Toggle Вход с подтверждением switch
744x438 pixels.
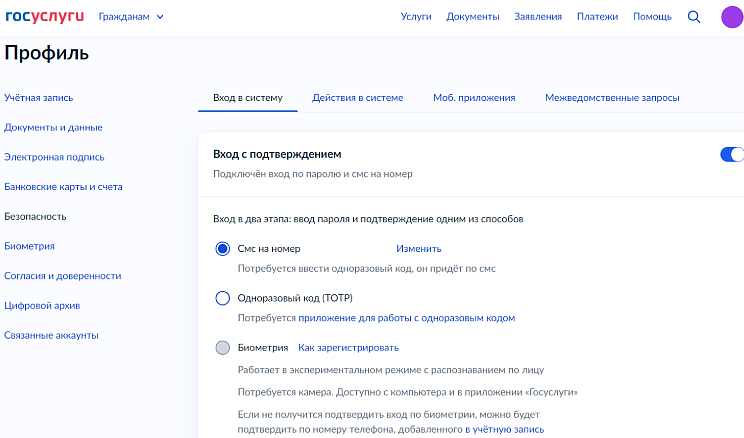[x=732, y=154]
